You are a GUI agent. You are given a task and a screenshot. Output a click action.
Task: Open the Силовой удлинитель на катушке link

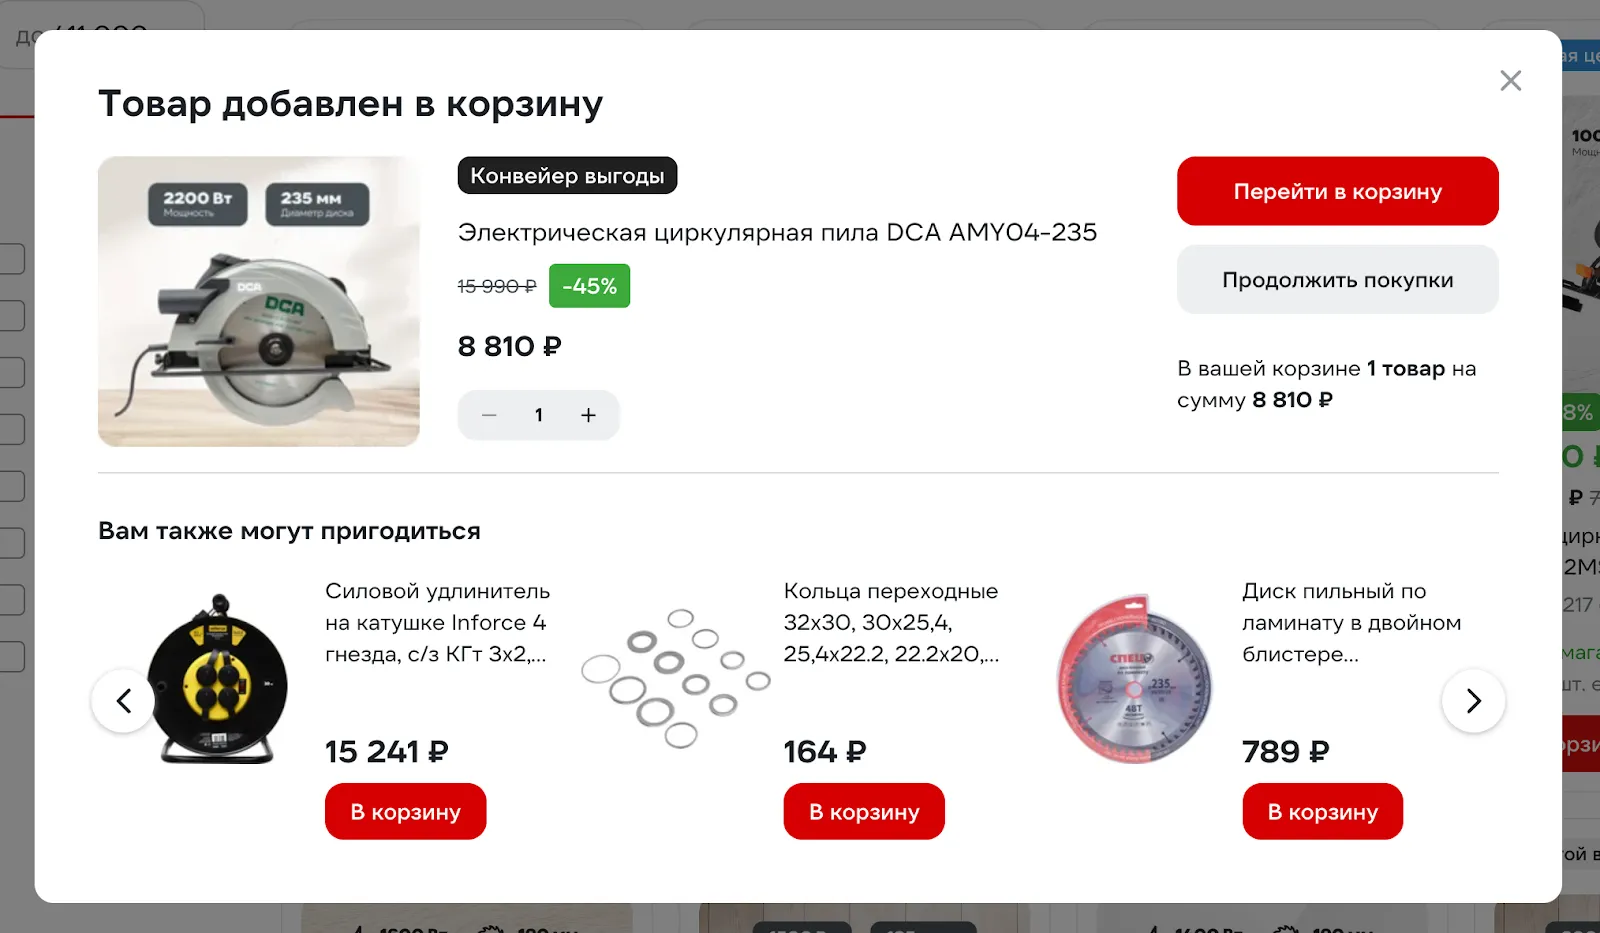(437, 622)
